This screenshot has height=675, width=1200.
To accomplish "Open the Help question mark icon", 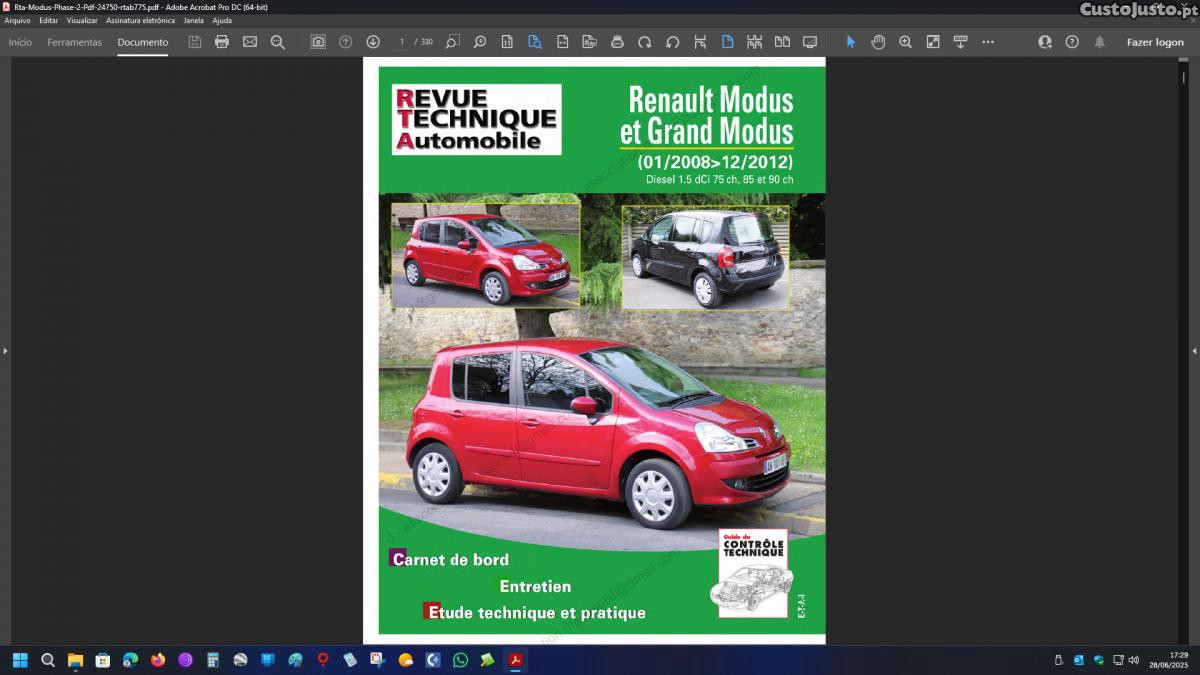I will point(1072,42).
